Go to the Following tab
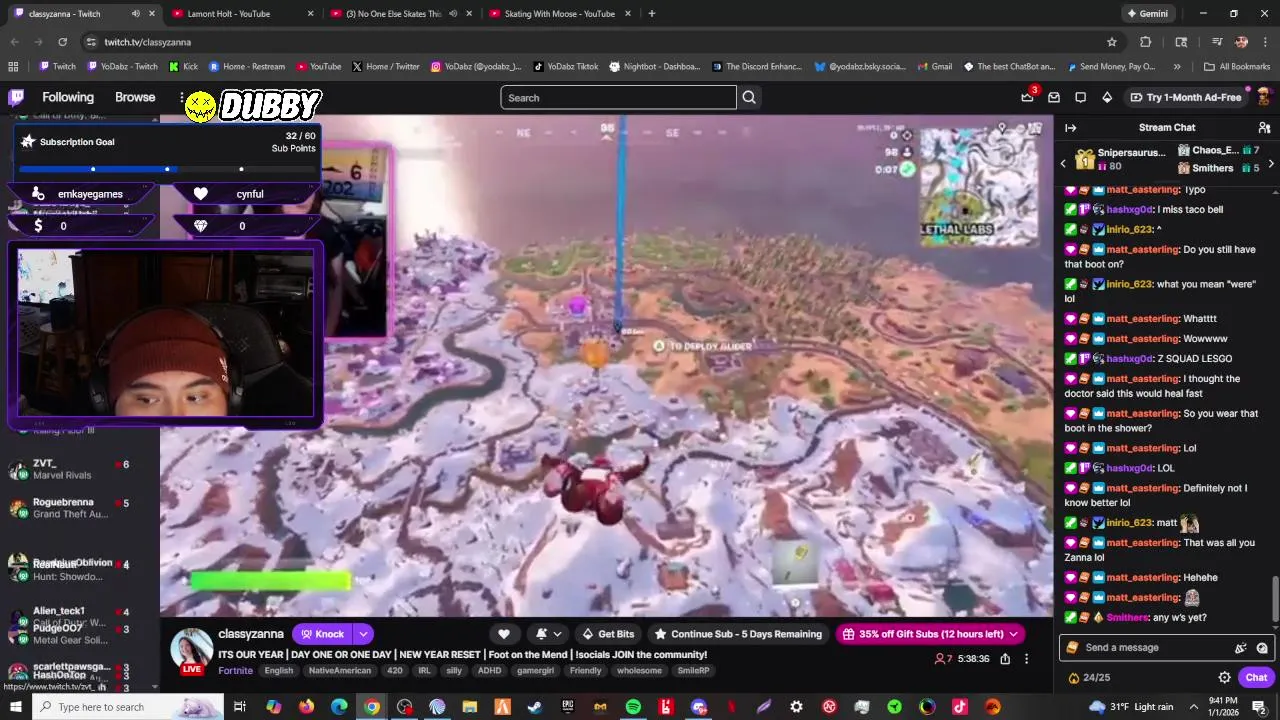1280x720 pixels. click(x=68, y=97)
